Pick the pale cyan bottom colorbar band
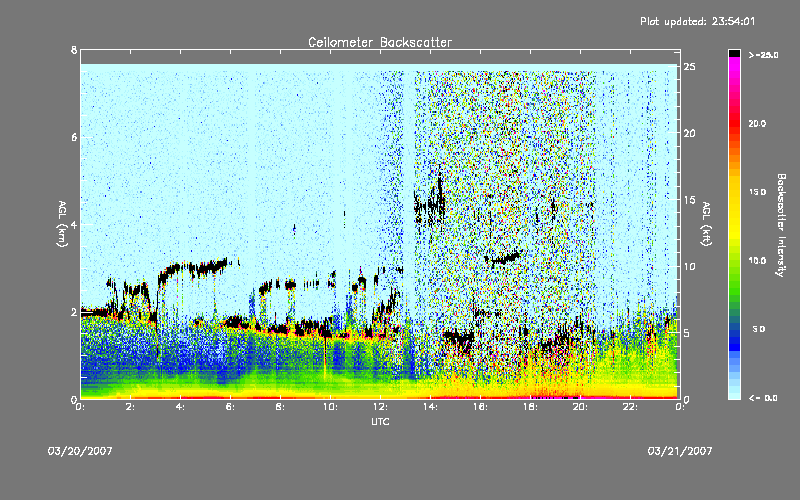 [734, 396]
